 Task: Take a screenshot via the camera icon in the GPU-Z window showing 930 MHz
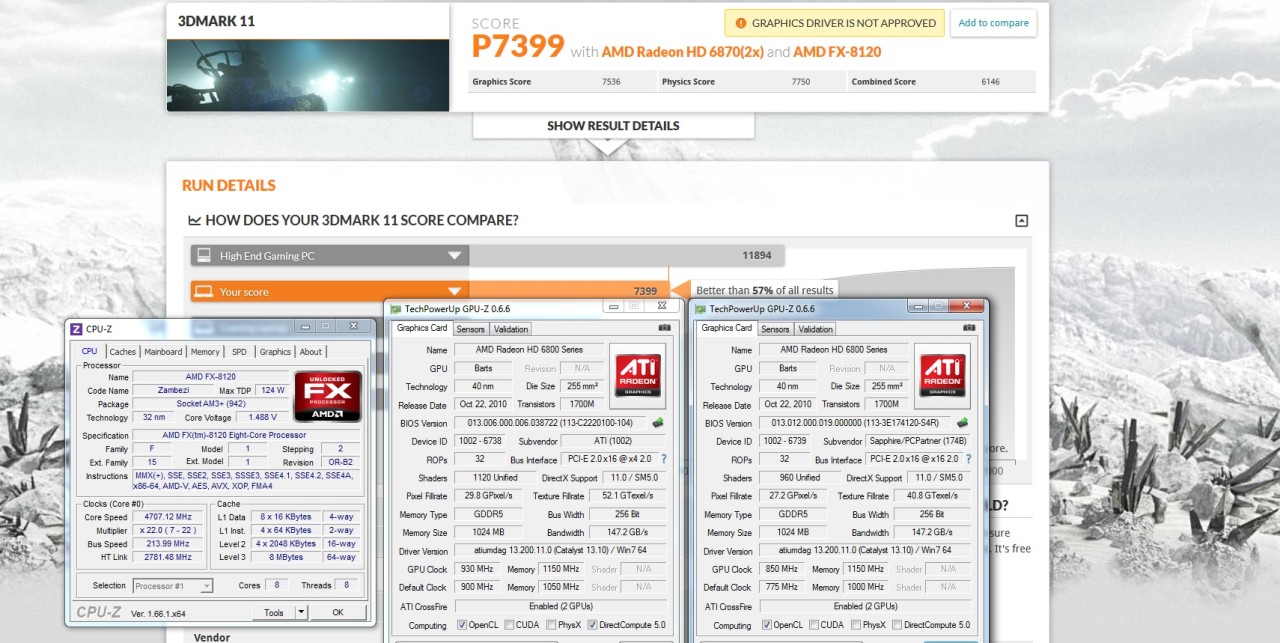[664, 328]
